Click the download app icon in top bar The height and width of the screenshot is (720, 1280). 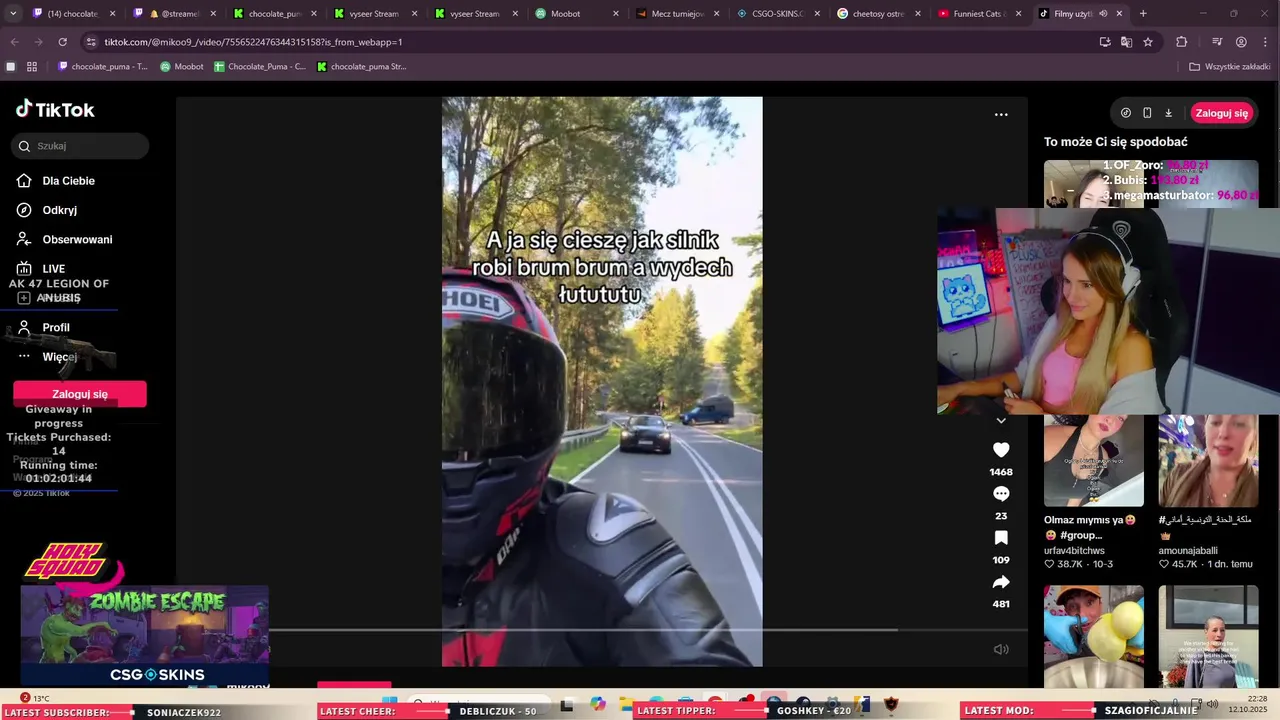click(1168, 113)
